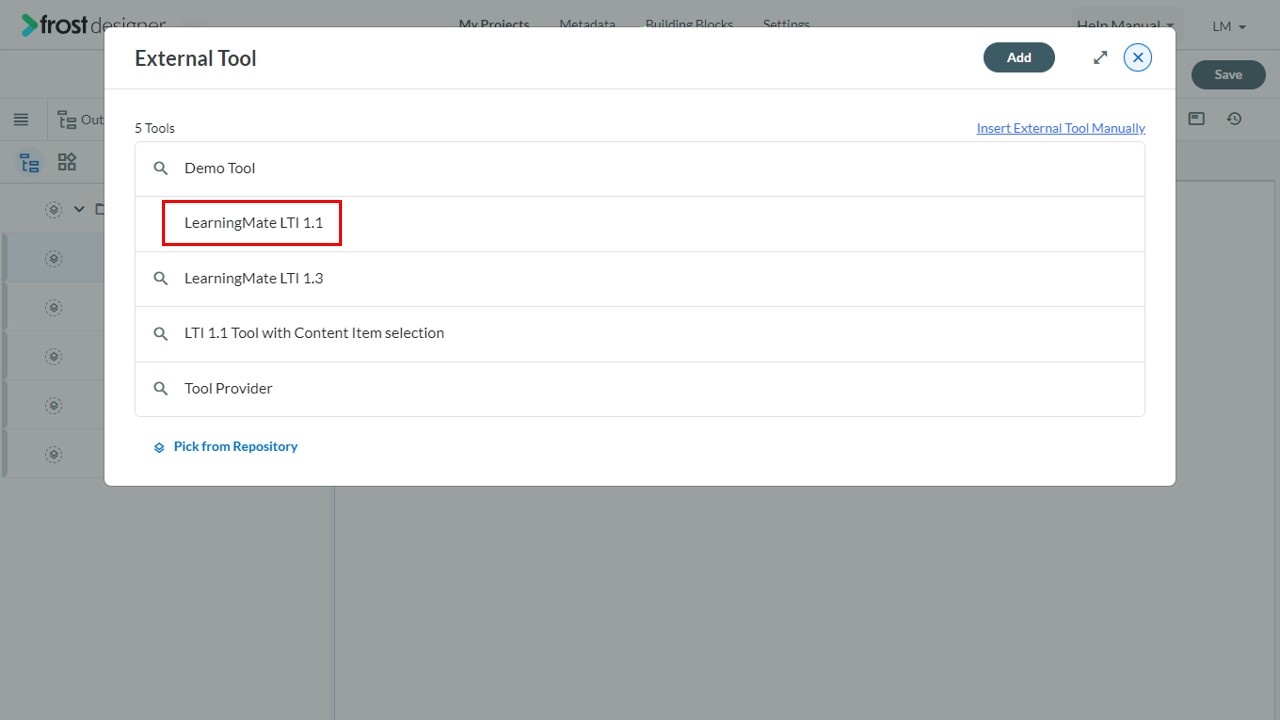
Task: Click search icon beside LTI 1.1 Content Item tool
Action: (160, 333)
